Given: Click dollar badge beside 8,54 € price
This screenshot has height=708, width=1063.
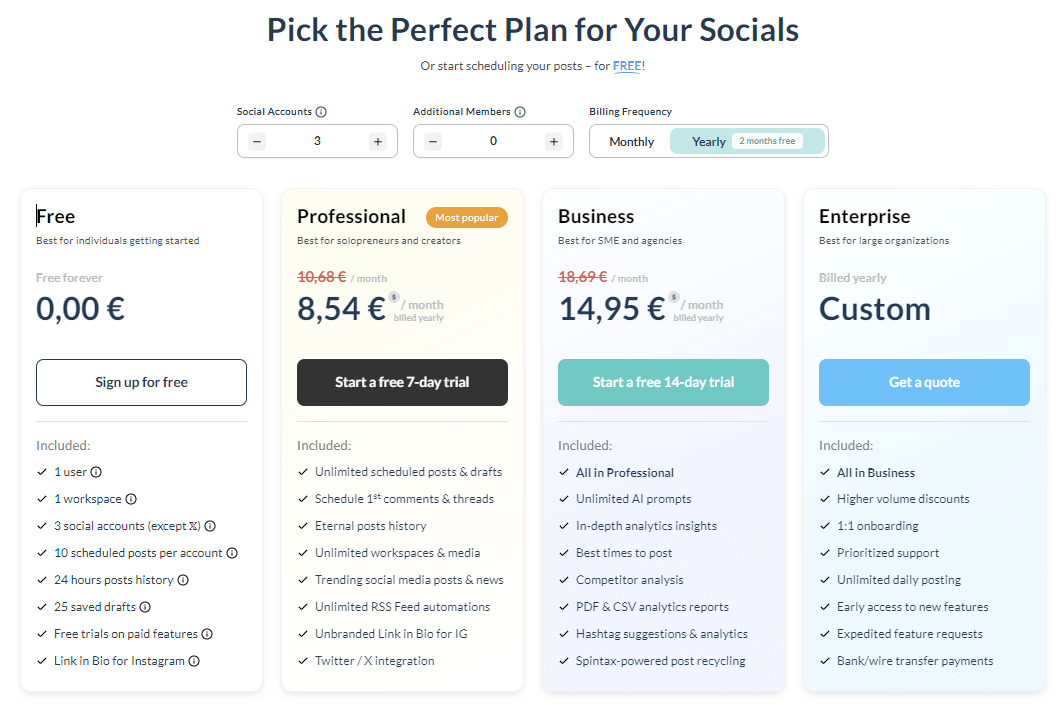Looking at the screenshot, I should [394, 297].
